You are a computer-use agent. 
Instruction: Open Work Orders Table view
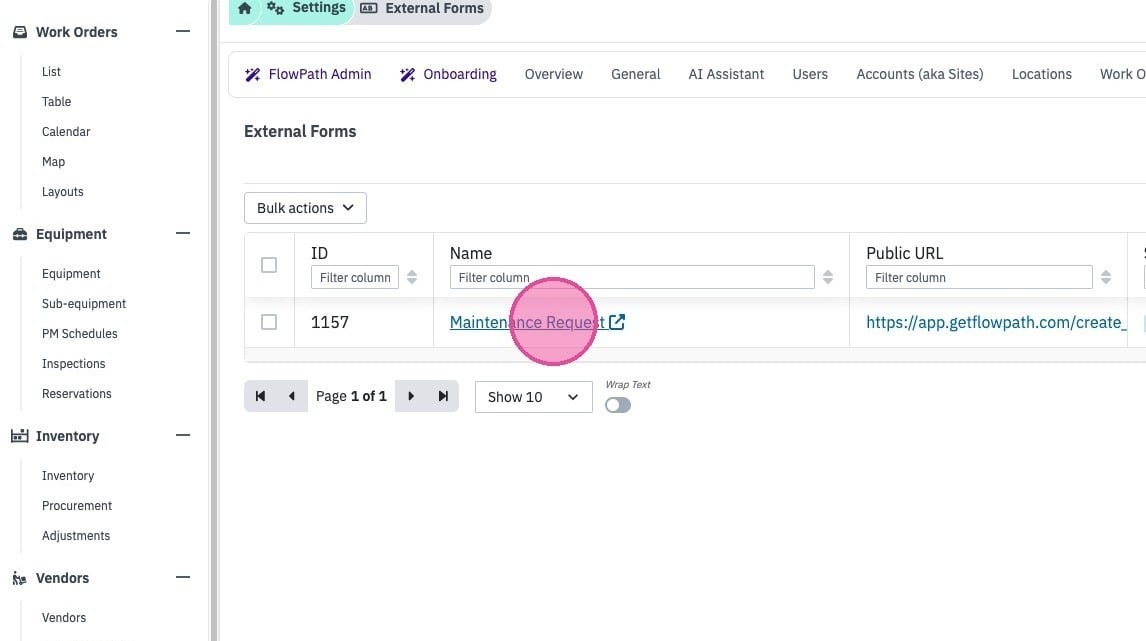click(56, 102)
